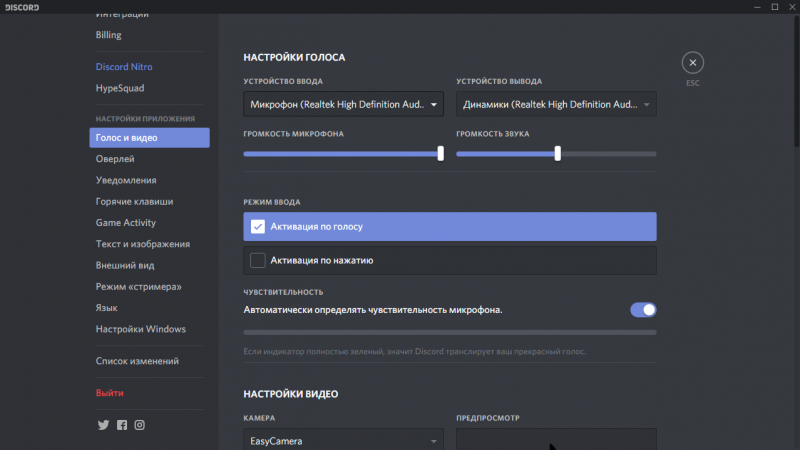Open Discord Nitro section
Image resolution: width=800 pixels, height=450 pixels.
(124, 67)
